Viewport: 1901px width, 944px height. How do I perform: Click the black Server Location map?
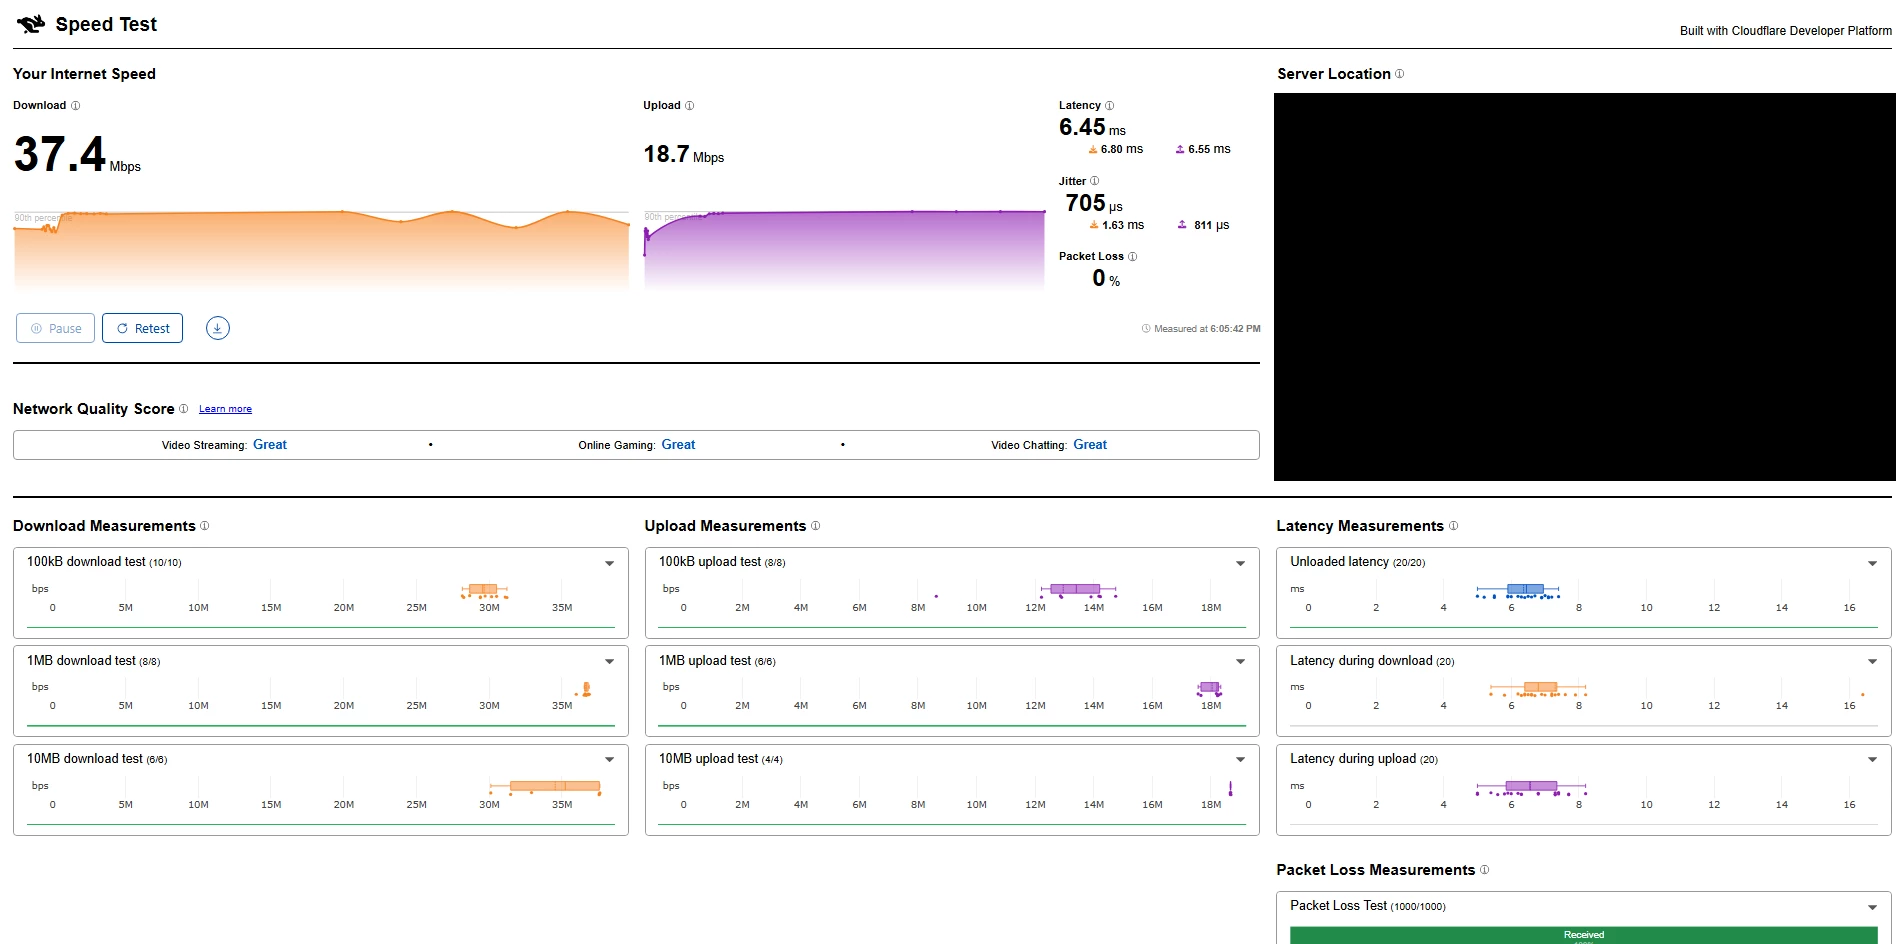1584,287
